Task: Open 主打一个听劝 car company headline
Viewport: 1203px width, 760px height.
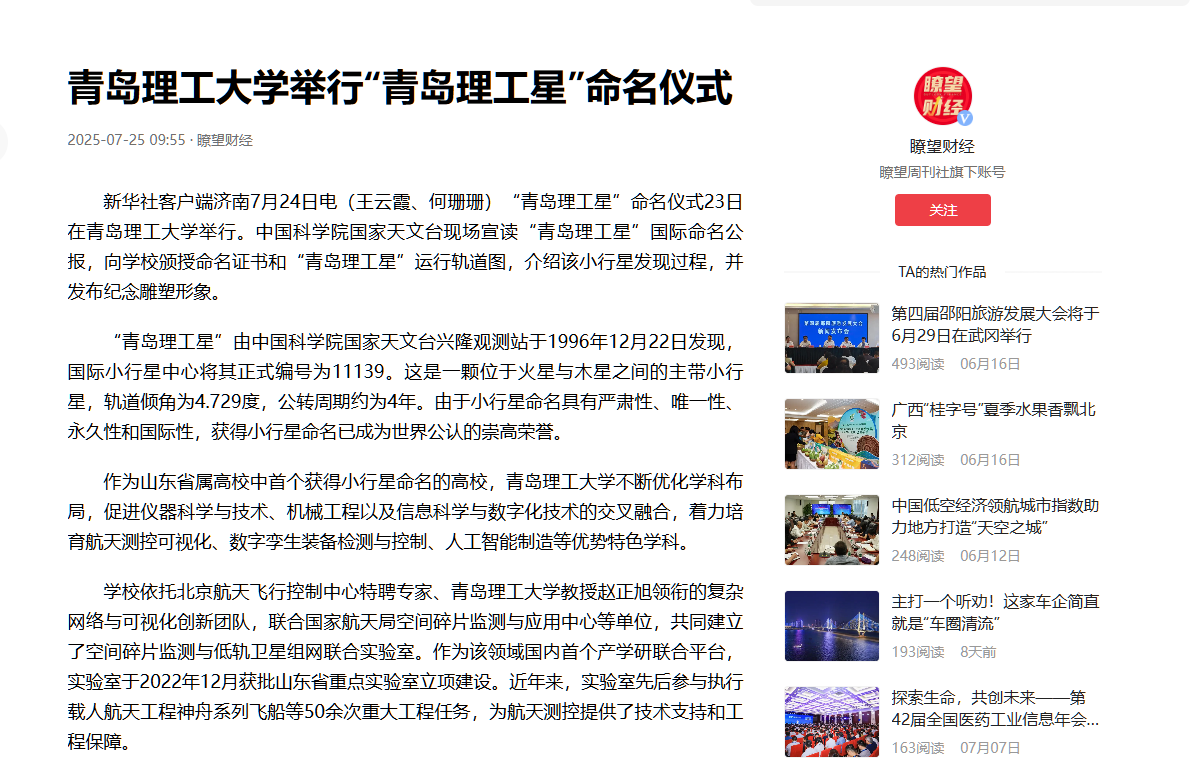Action: (x=995, y=613)
